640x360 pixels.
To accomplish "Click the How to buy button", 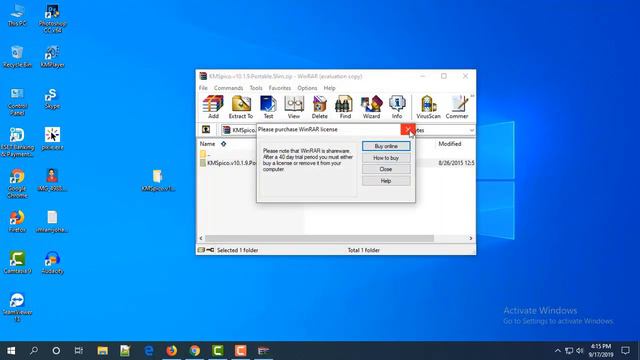I will [x=386, y=158].
